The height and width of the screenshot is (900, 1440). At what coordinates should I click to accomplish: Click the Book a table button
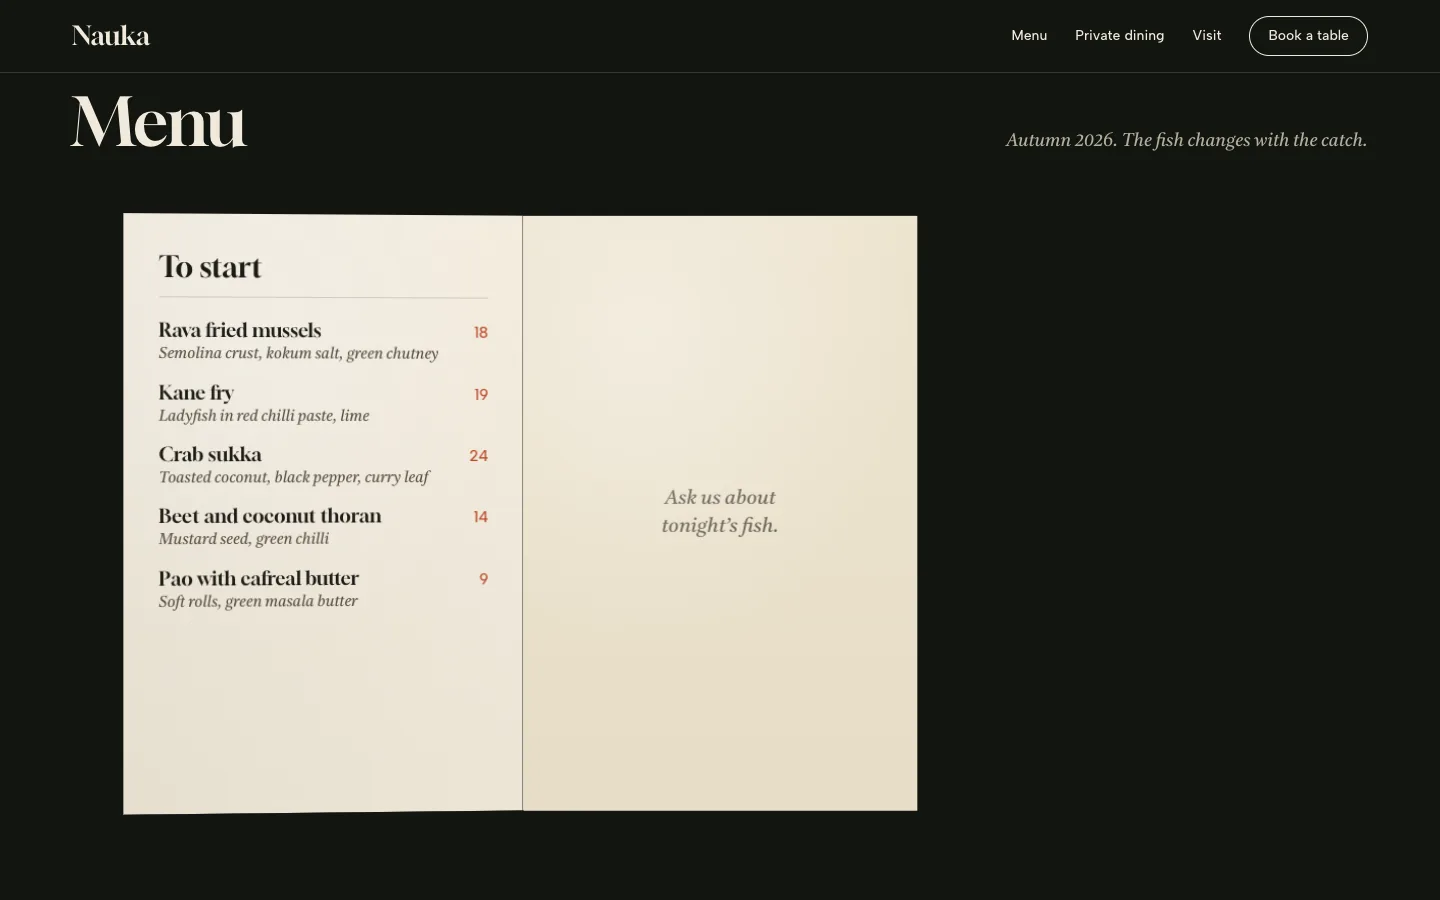(x=1308, y=36)
